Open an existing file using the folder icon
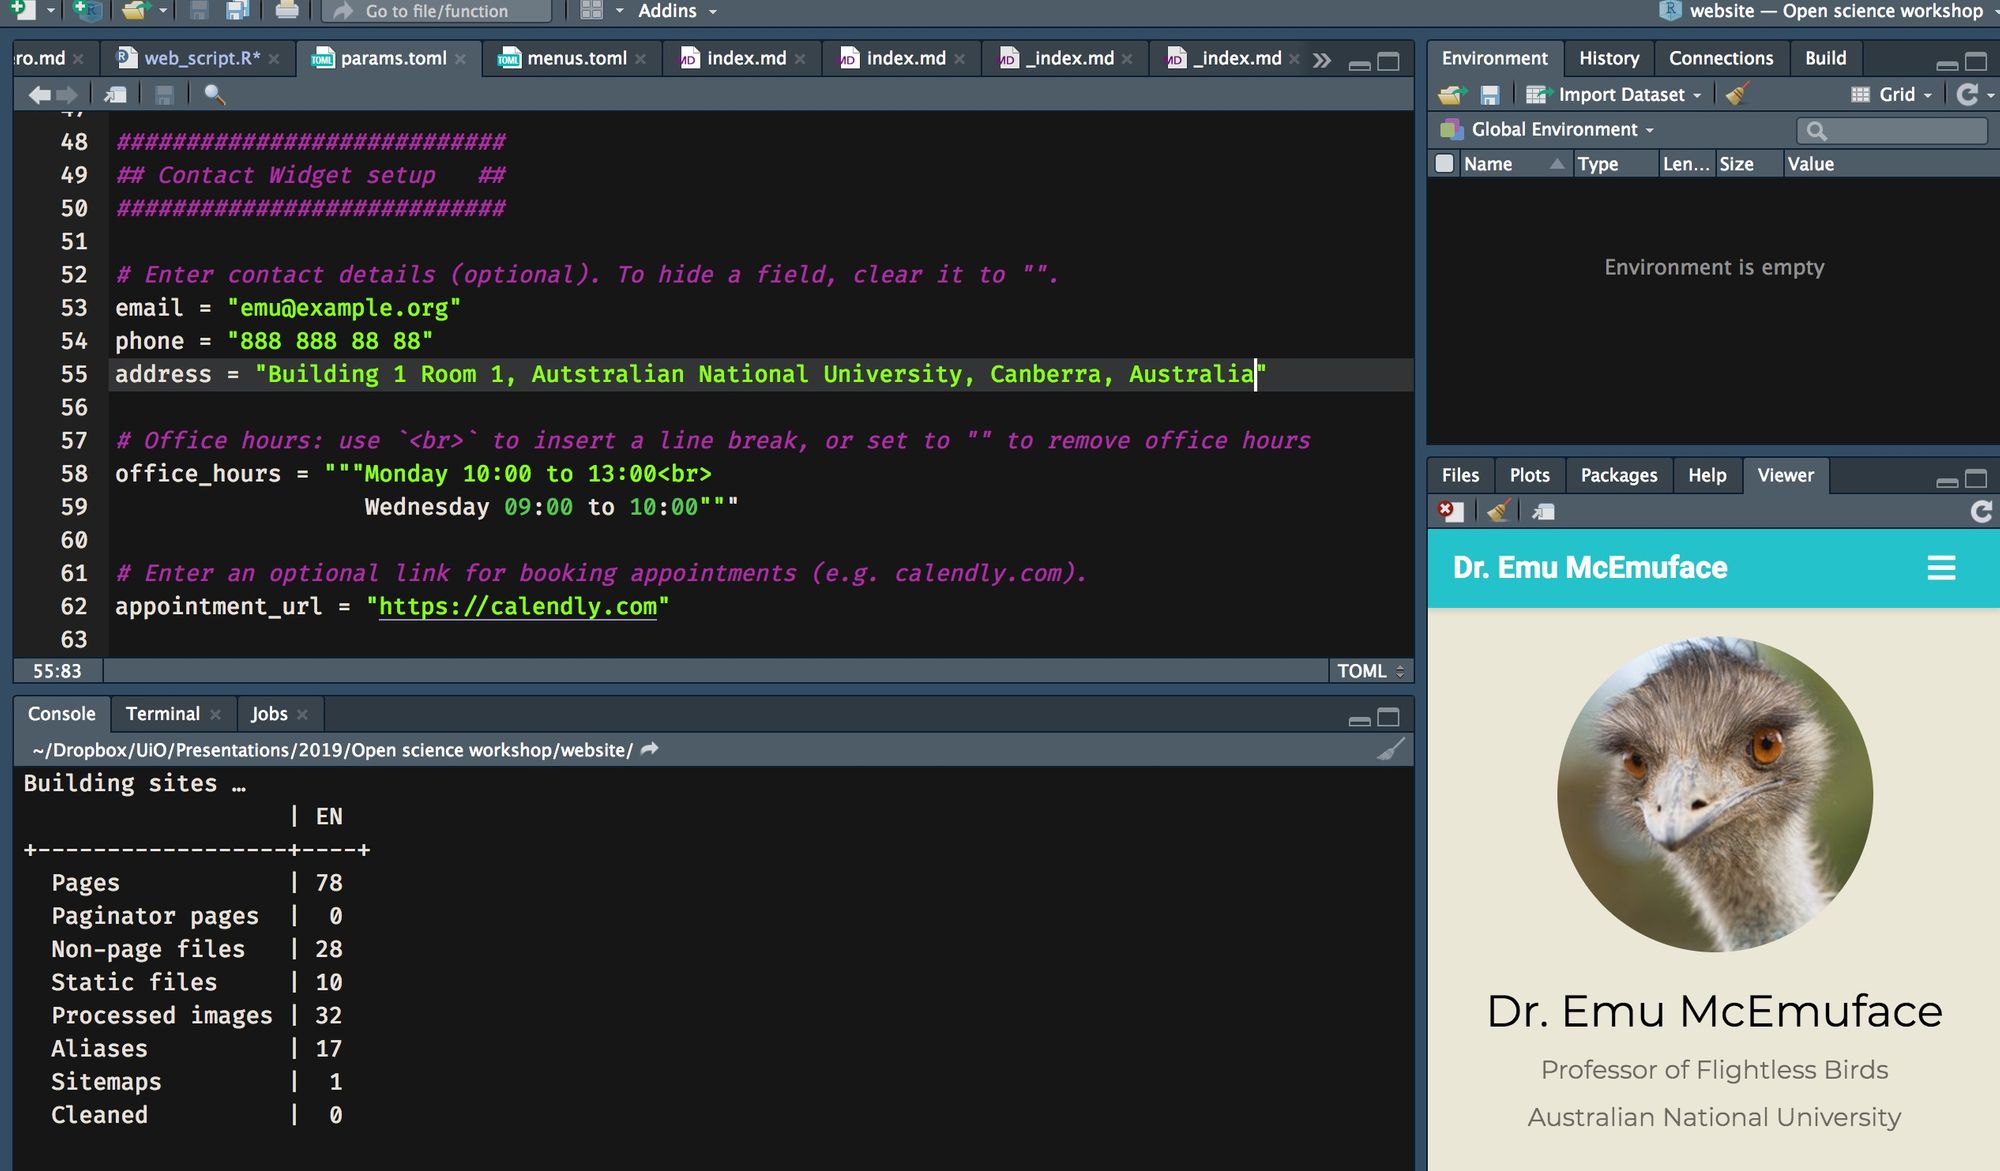 click(x=131, y=11)
